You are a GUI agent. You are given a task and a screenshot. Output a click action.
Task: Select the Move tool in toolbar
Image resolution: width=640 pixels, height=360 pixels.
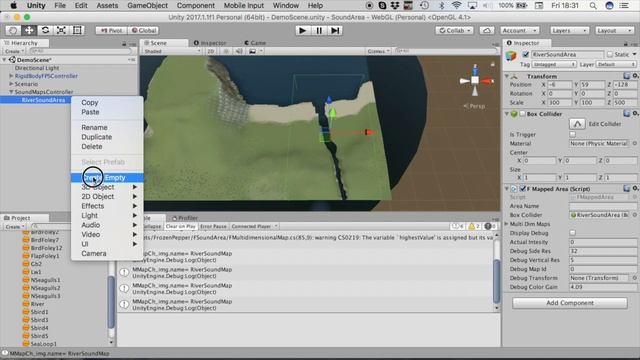[29, 30]
